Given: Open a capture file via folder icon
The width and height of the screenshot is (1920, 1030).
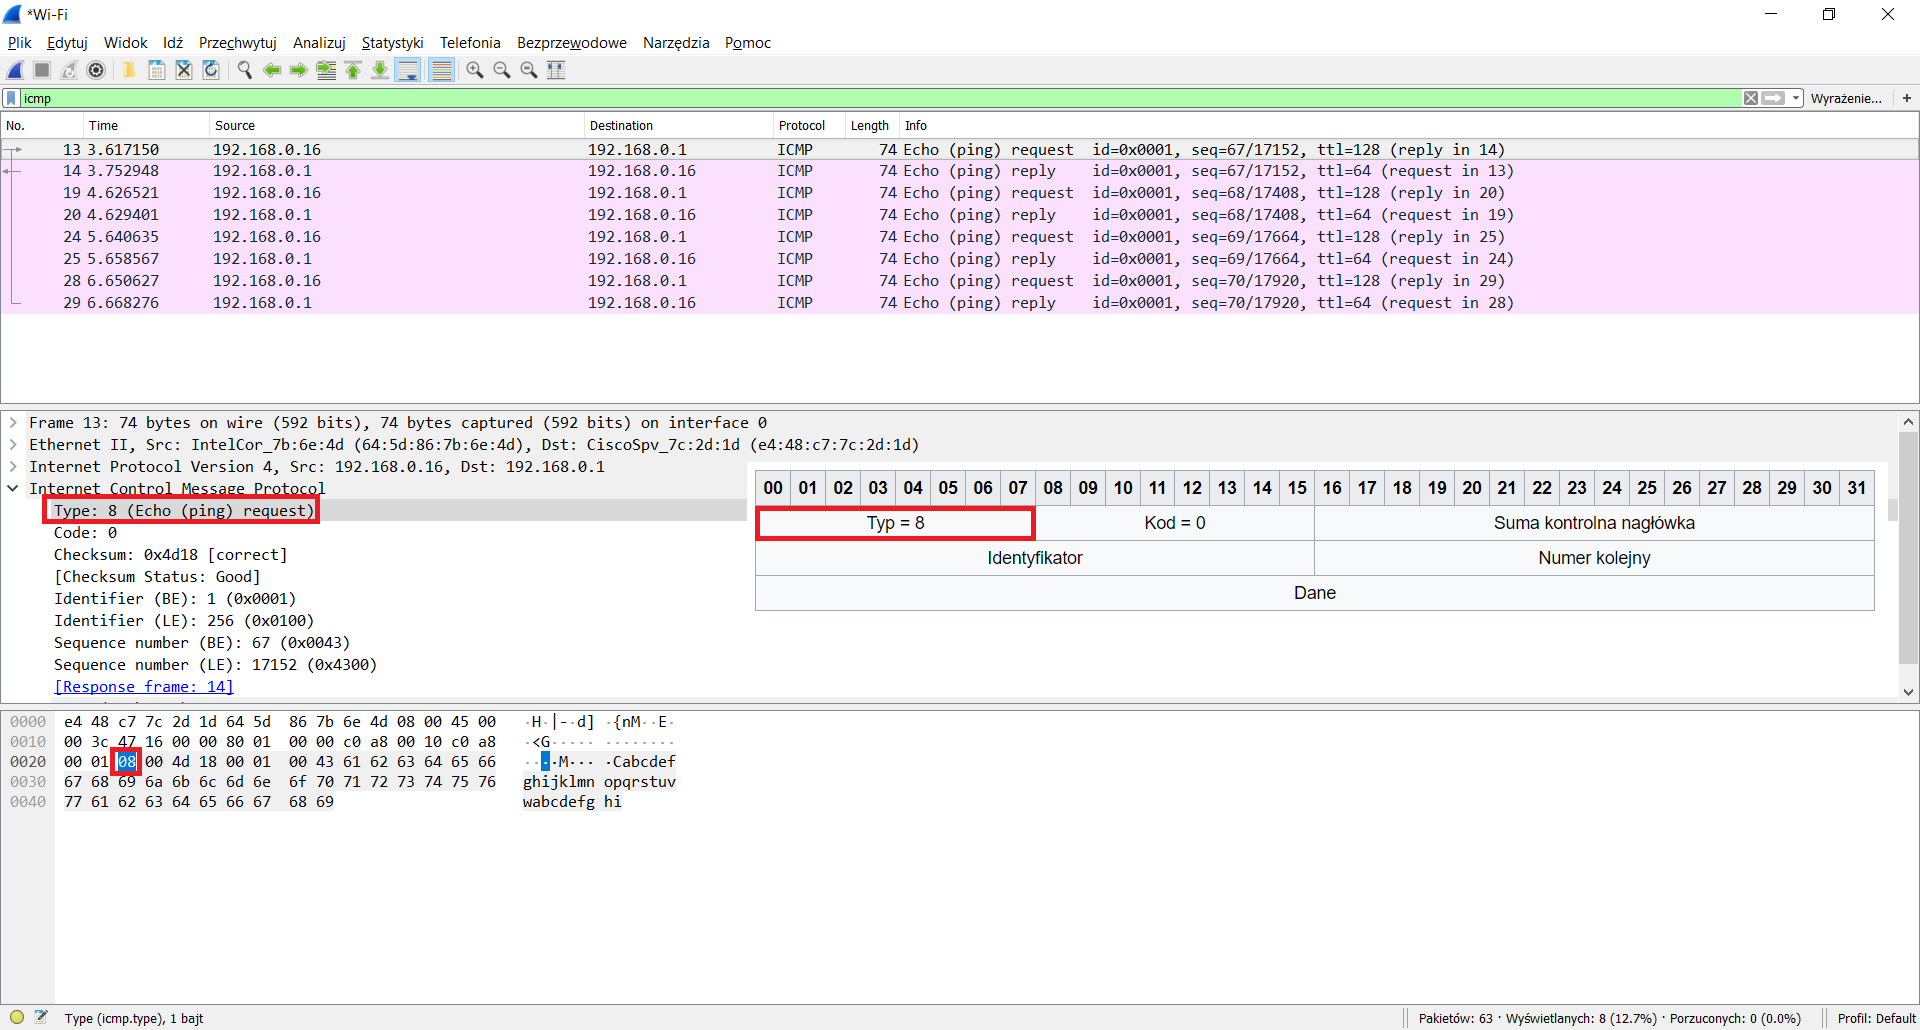Looking at the screenshot, I should tap(129, 70).
